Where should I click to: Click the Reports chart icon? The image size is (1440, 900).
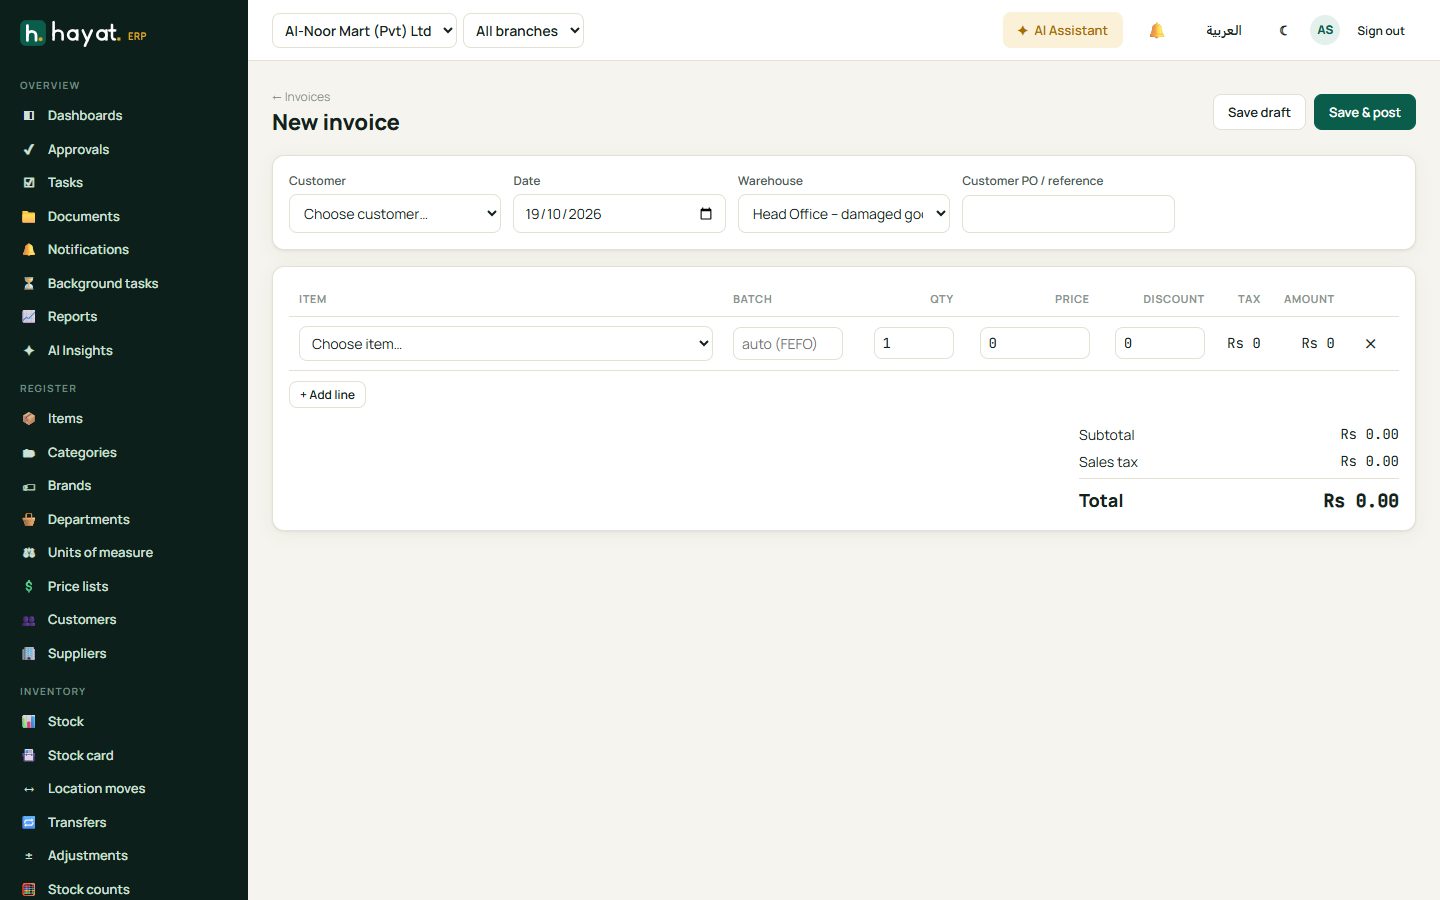(x=29, y=317)
